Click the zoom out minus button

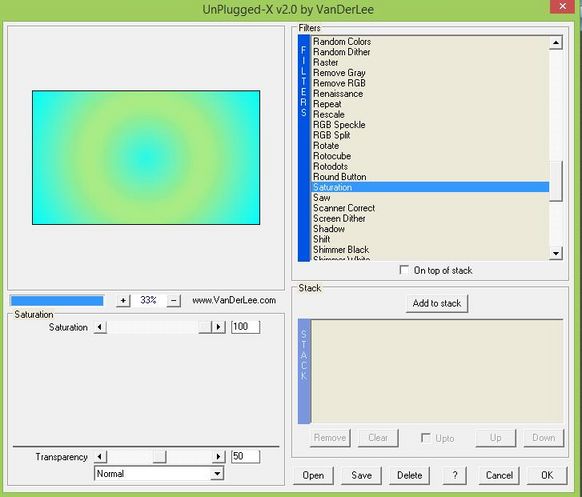coord(173,300)
